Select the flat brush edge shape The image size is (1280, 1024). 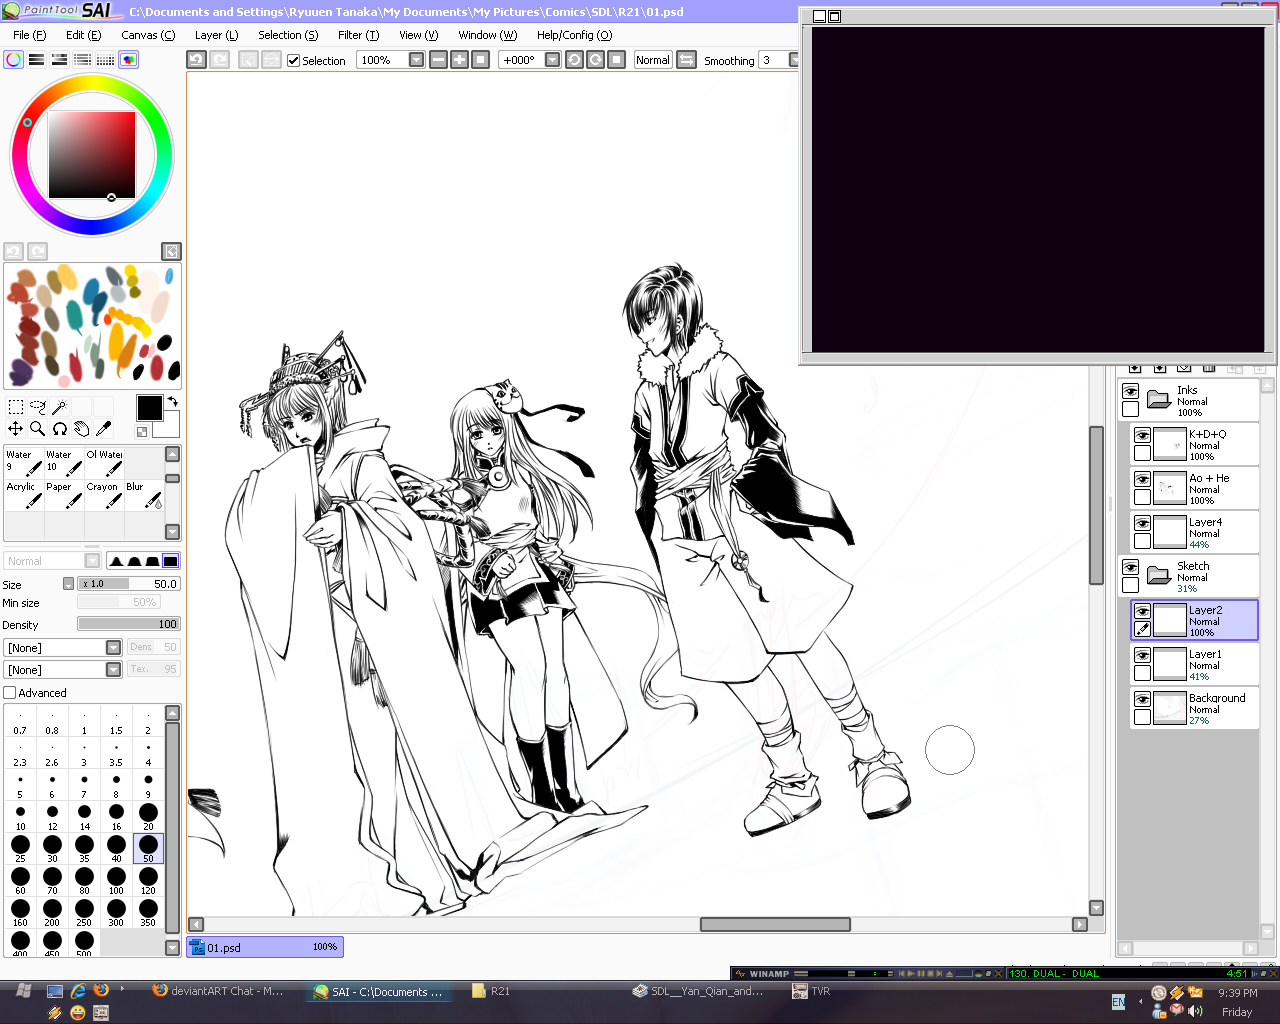pyautogui.click(x=171, y=561)
